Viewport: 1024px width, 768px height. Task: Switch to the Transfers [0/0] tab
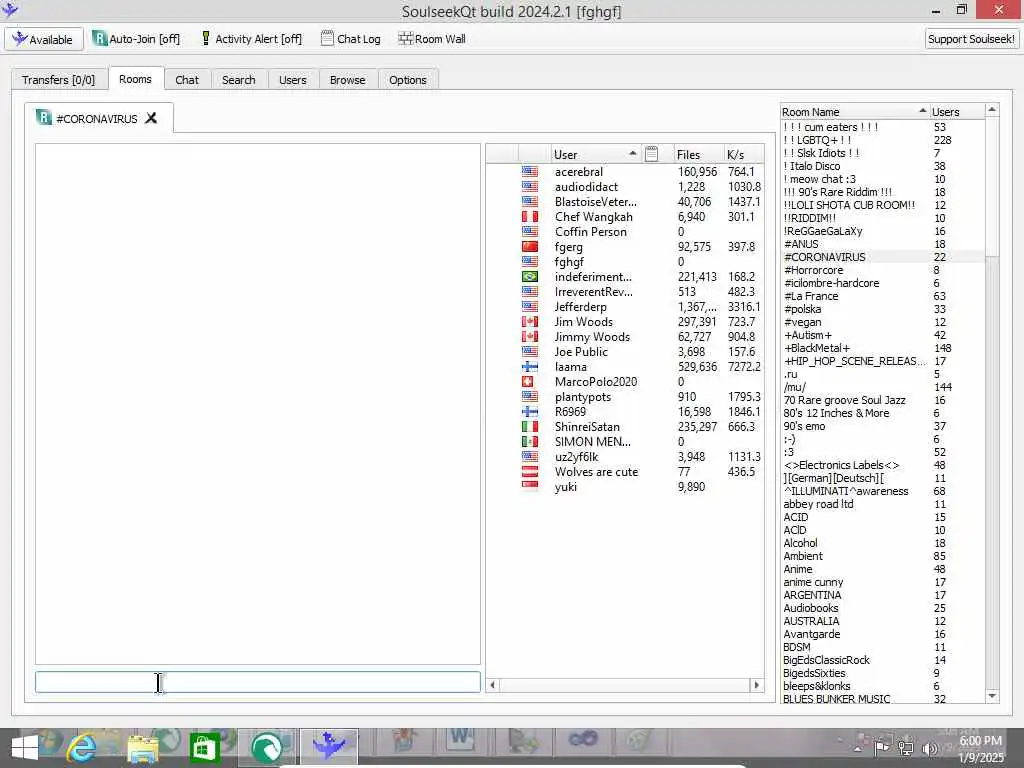pyautogui.click(x=58, y=80)
